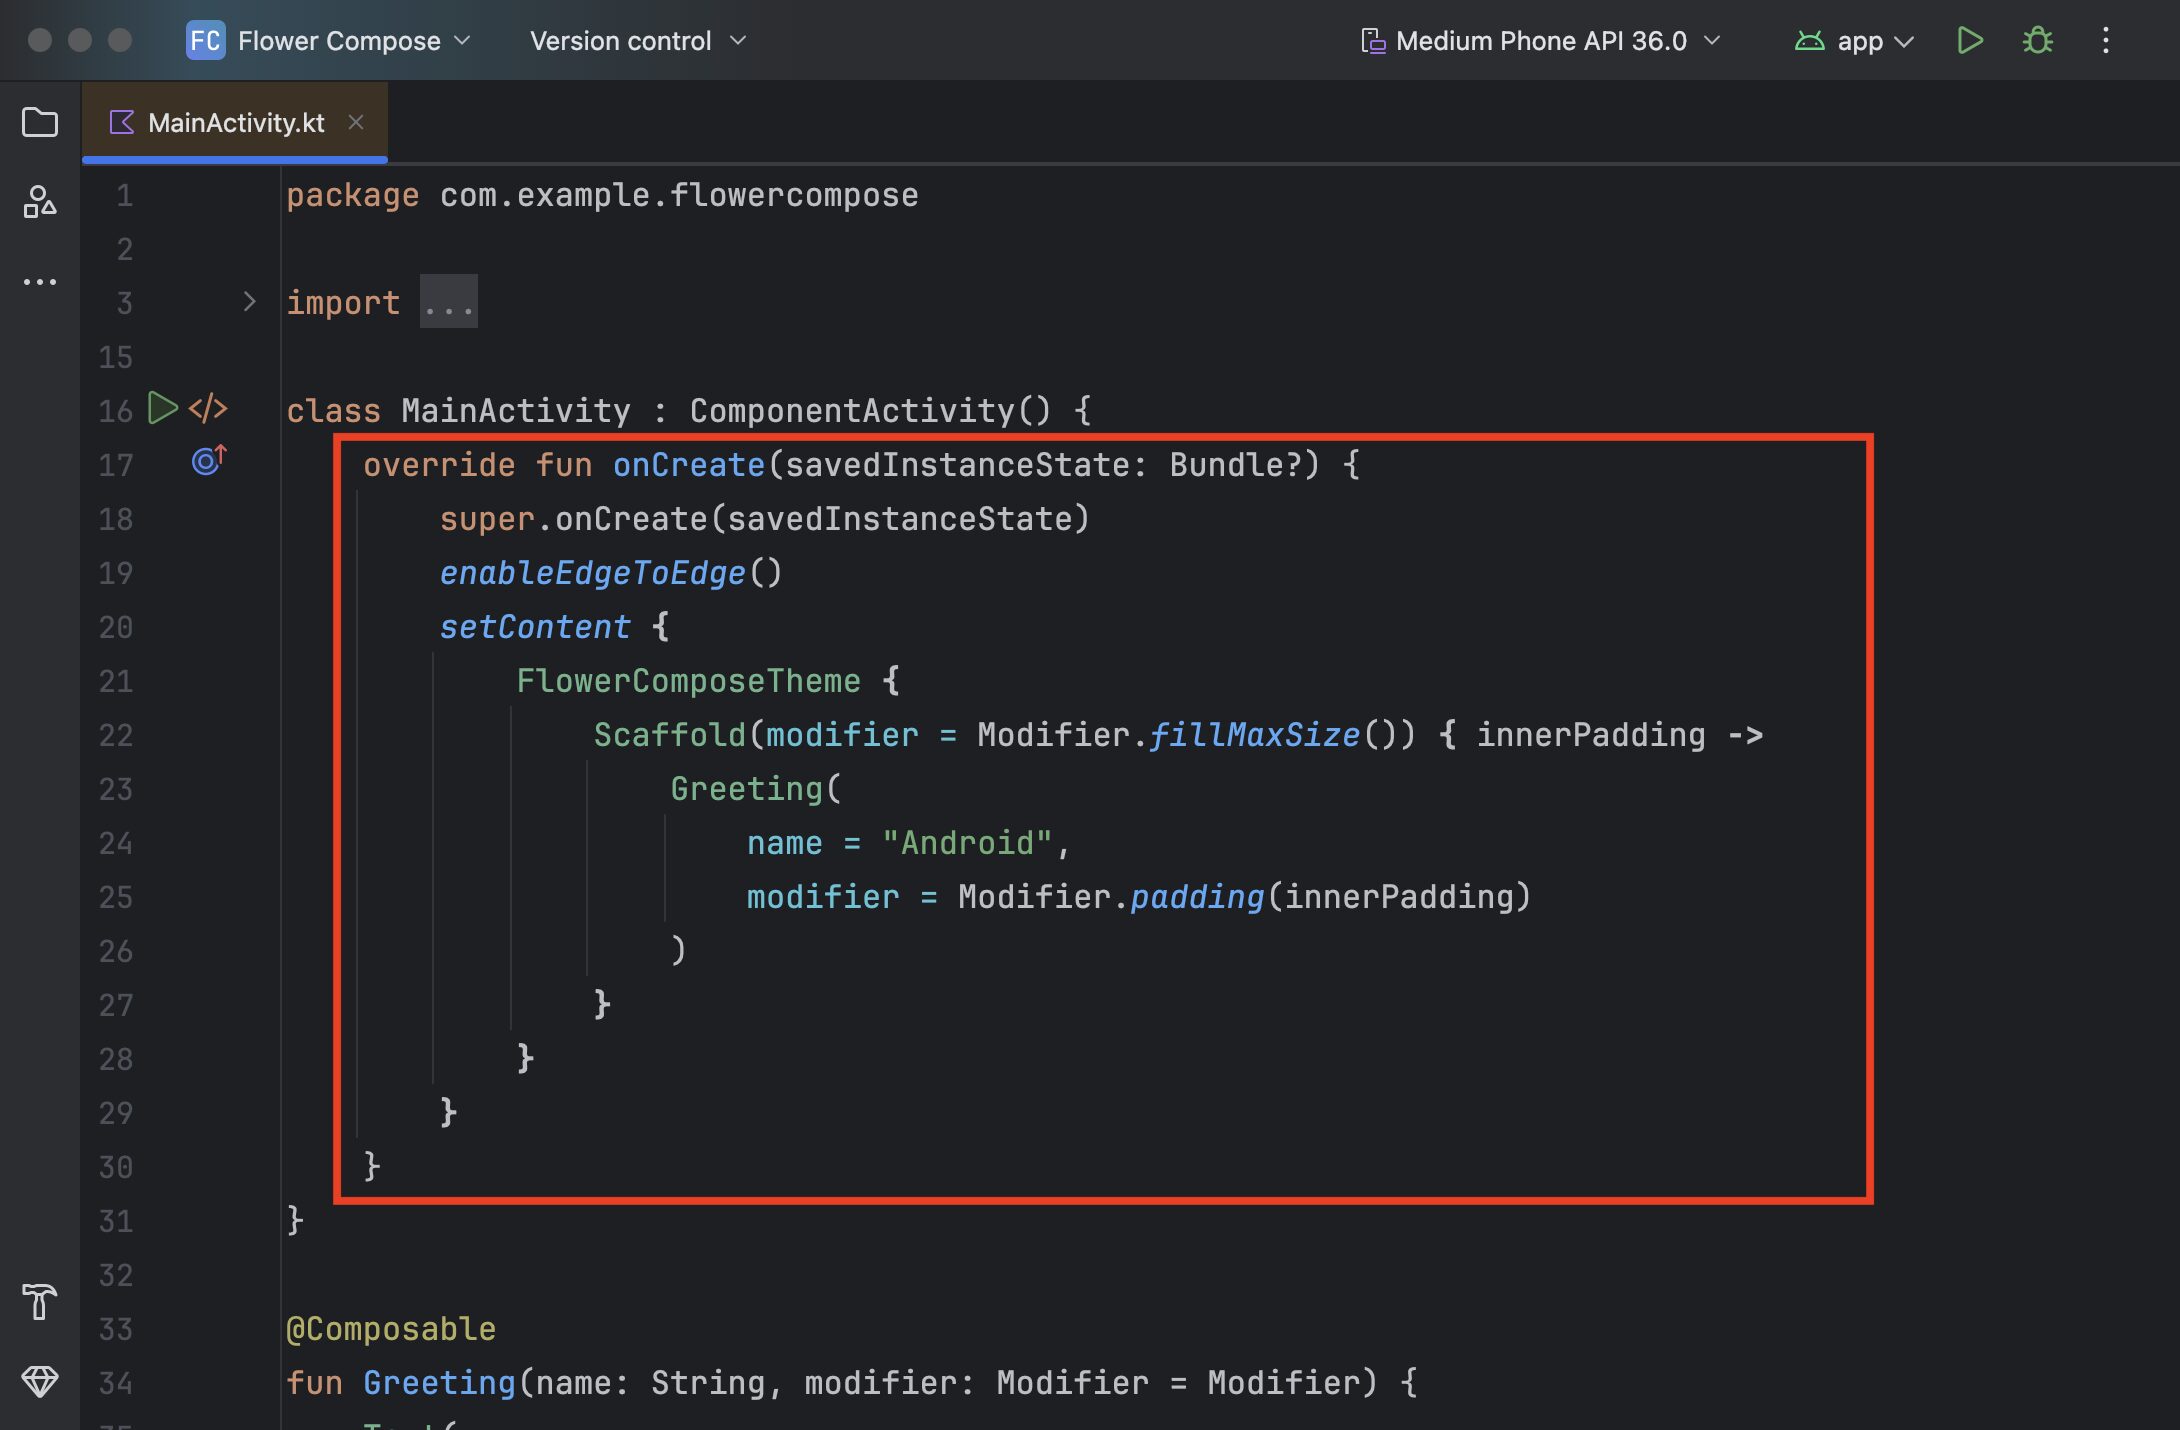Image resolution: width=2180 pixels, height=1430 pixels.
Task: Click super keyword on line 18
Action: tap(487, 519)
